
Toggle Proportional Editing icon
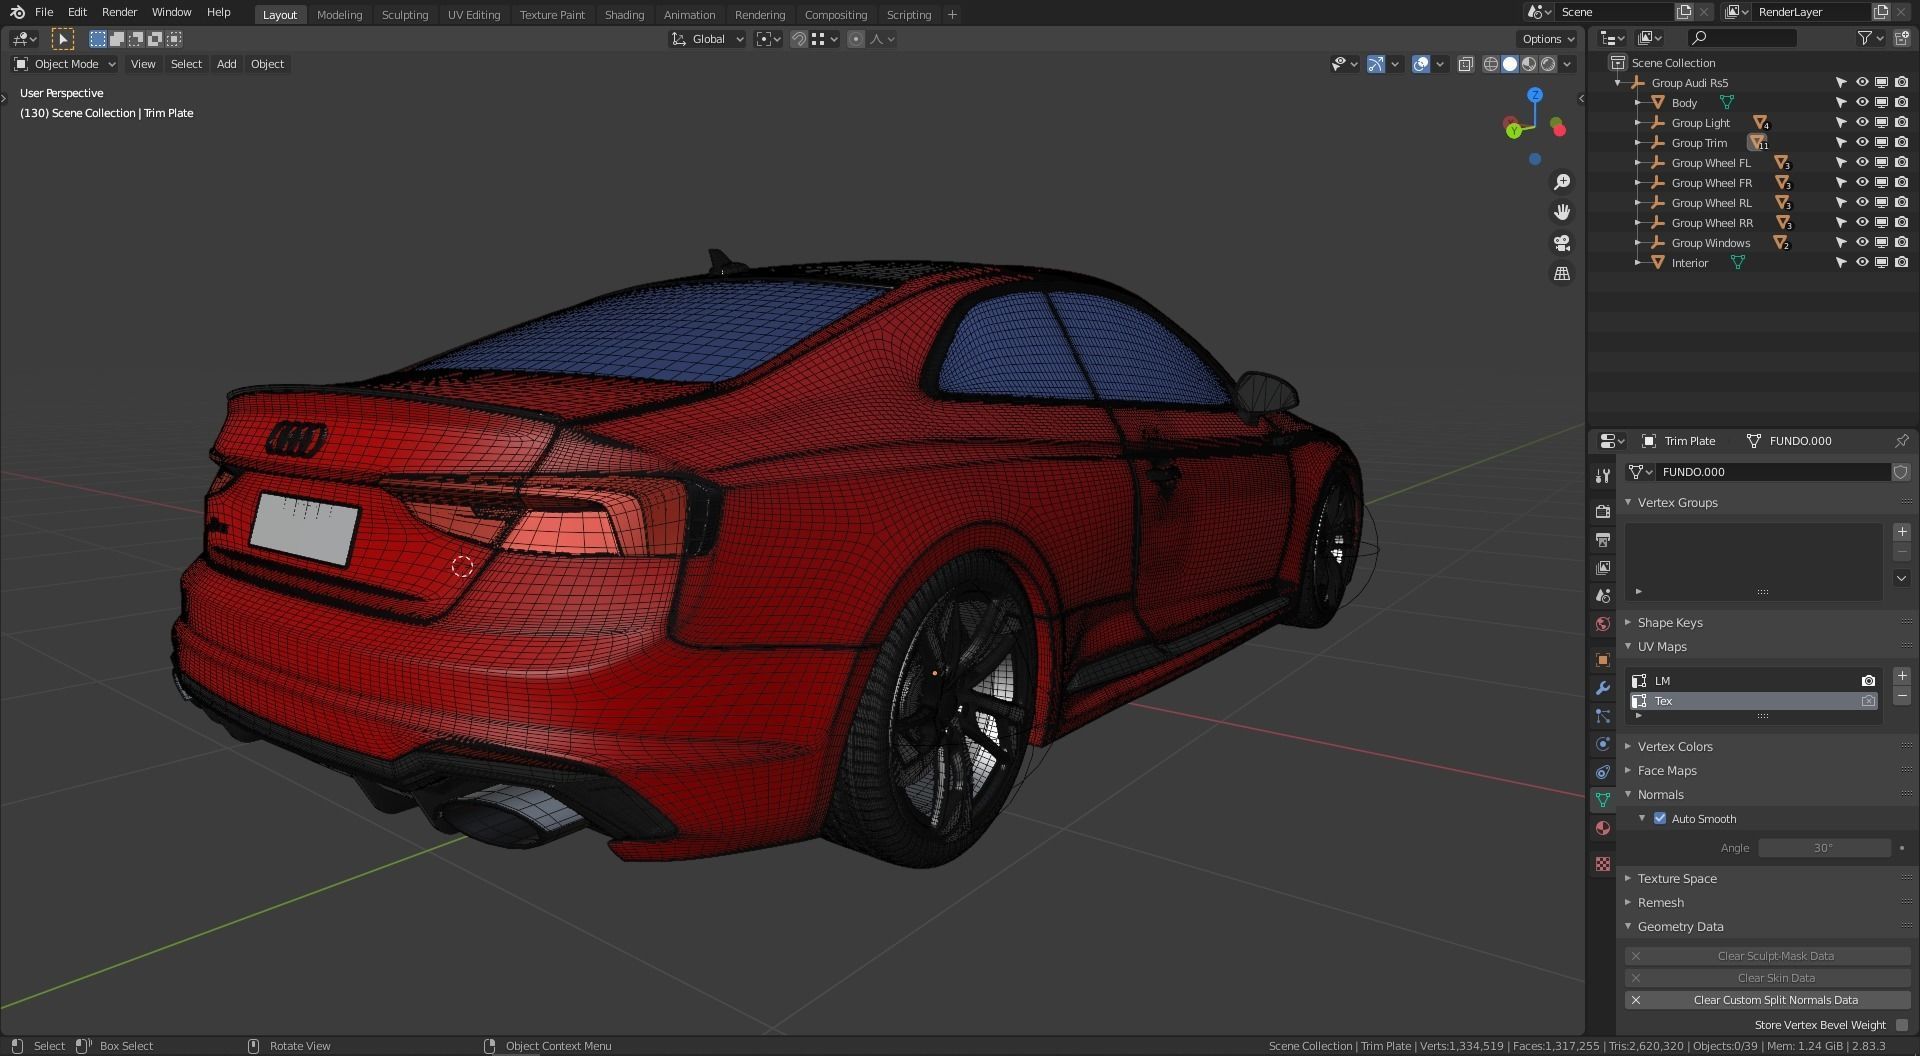856,39
